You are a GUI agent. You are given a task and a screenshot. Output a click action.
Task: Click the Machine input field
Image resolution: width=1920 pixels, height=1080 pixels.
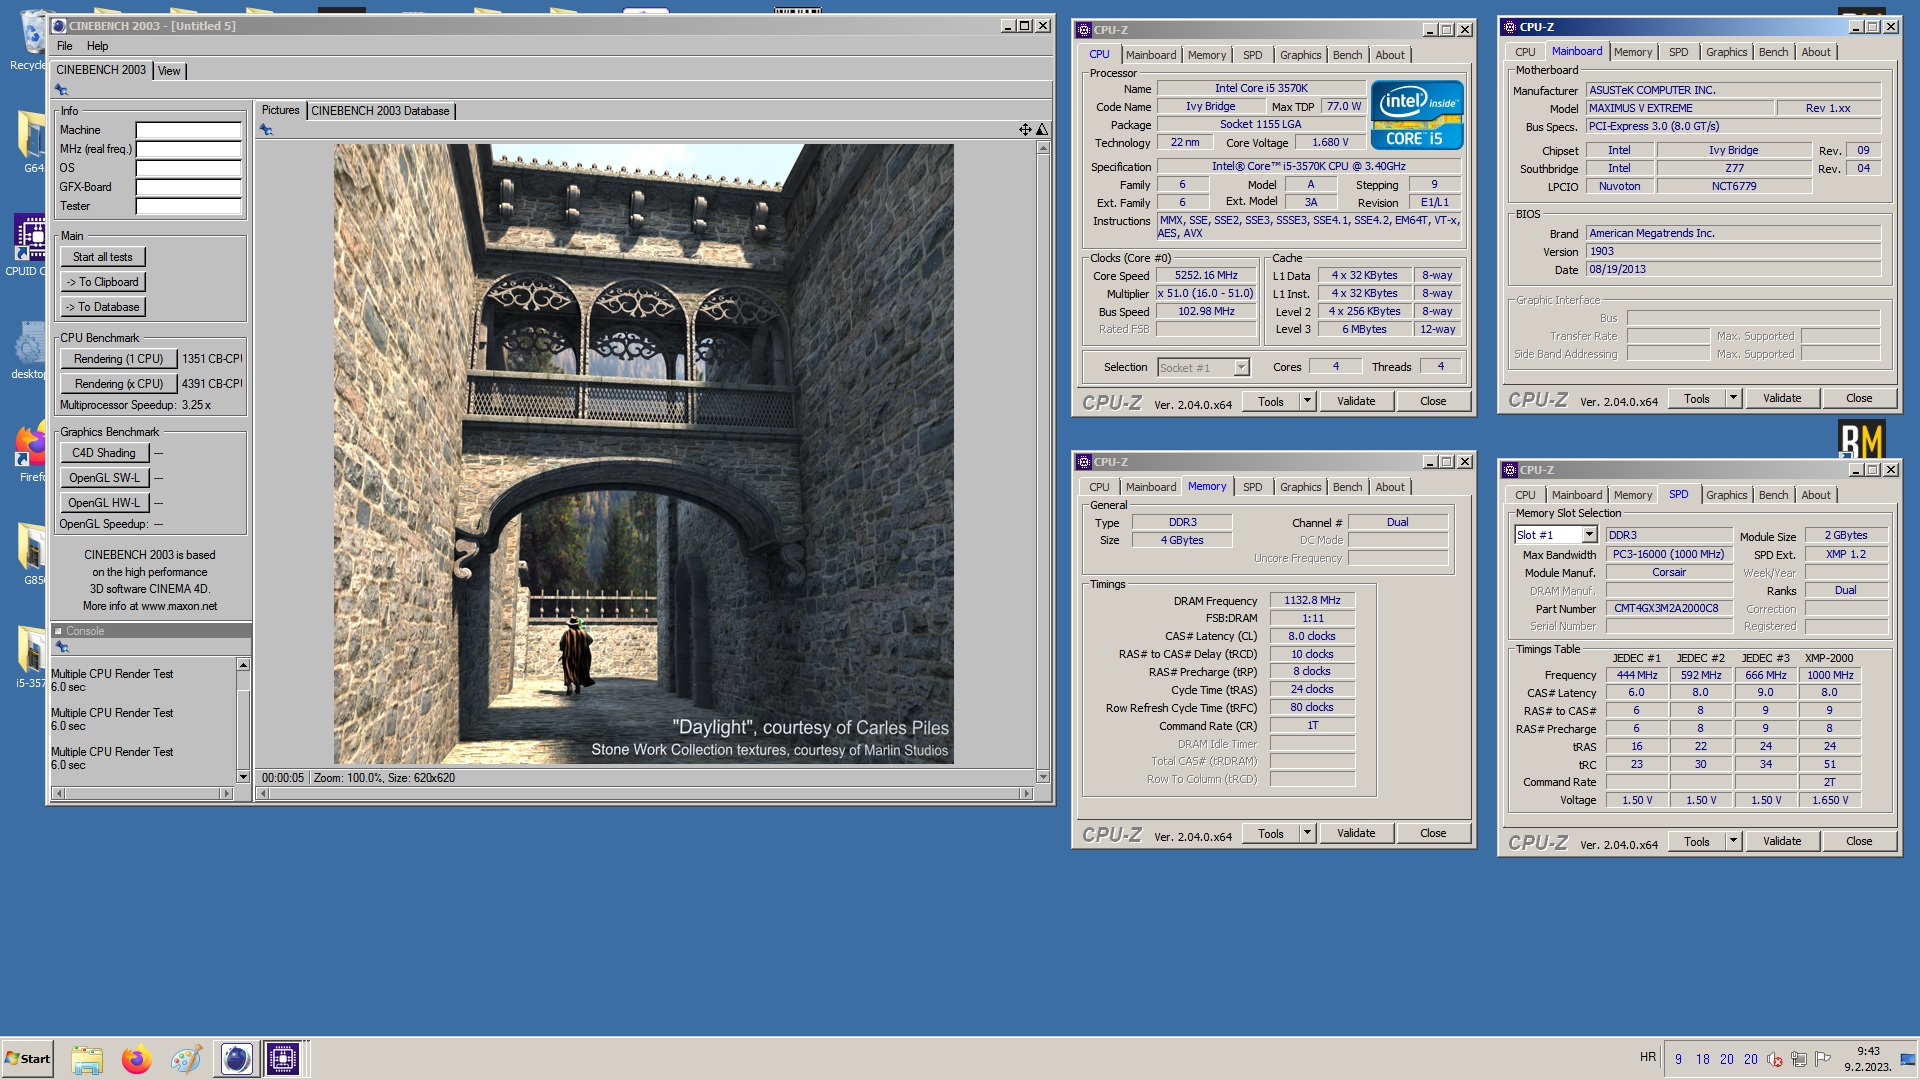[x=189, y=130]
